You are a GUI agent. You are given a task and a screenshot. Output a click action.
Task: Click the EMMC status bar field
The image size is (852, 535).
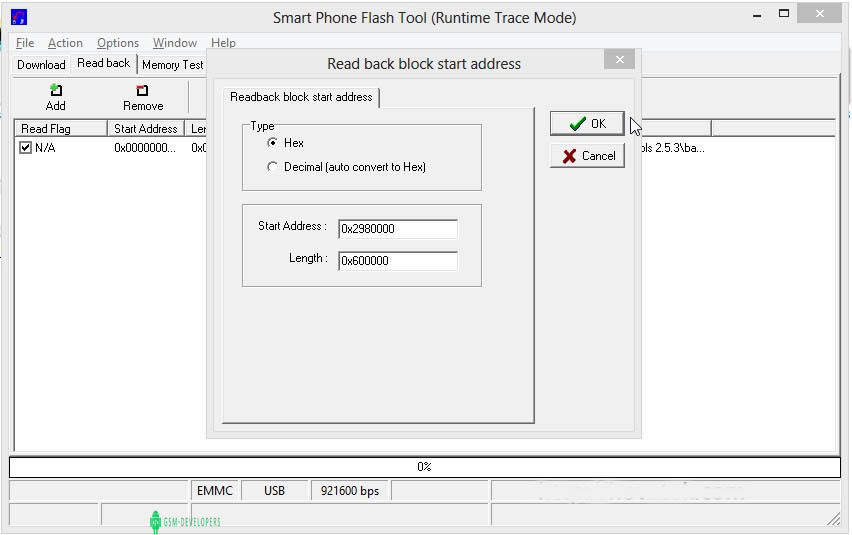coord(215,491)
